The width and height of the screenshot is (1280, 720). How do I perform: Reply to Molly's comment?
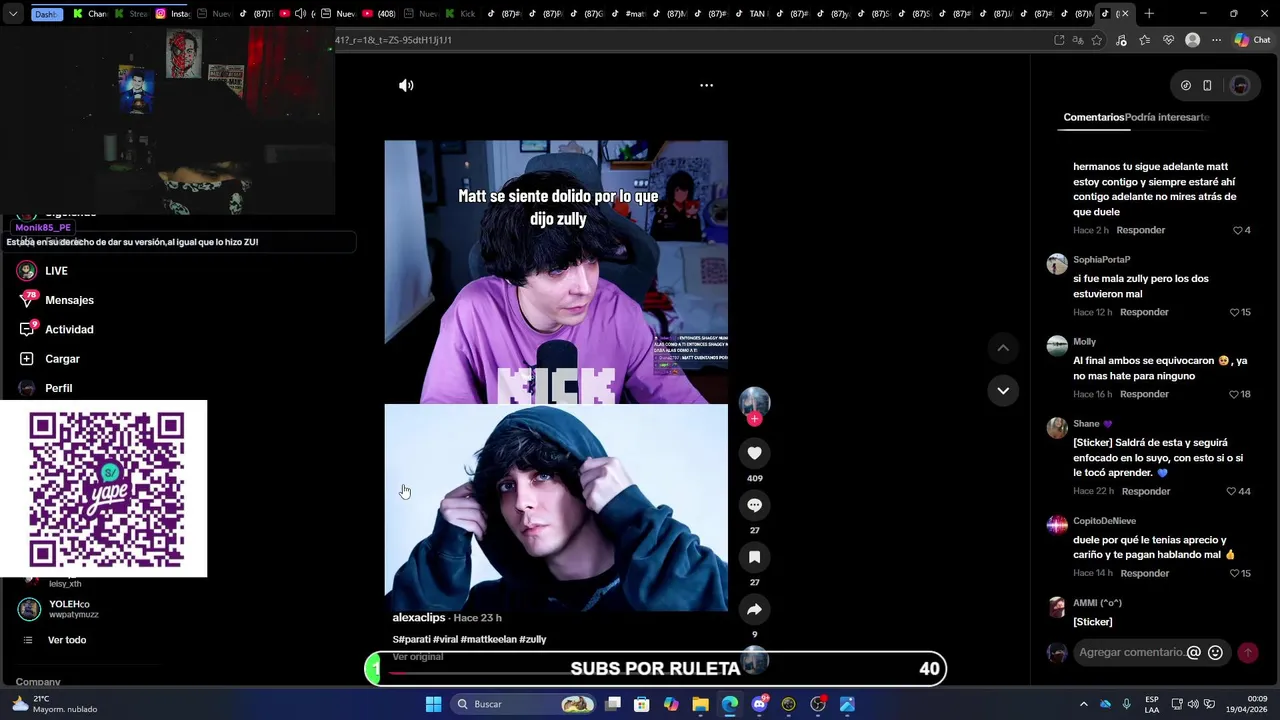(1144, 394)
